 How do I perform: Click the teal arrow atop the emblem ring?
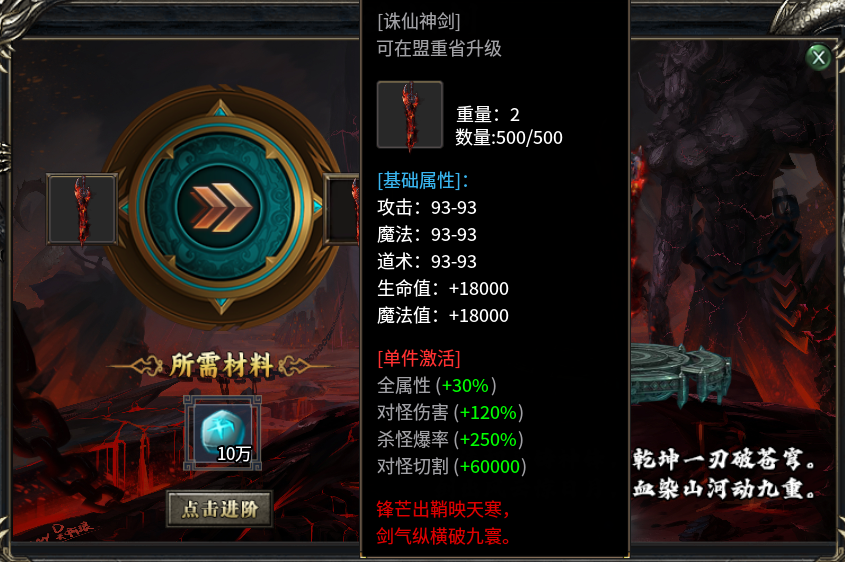[220, 110]
